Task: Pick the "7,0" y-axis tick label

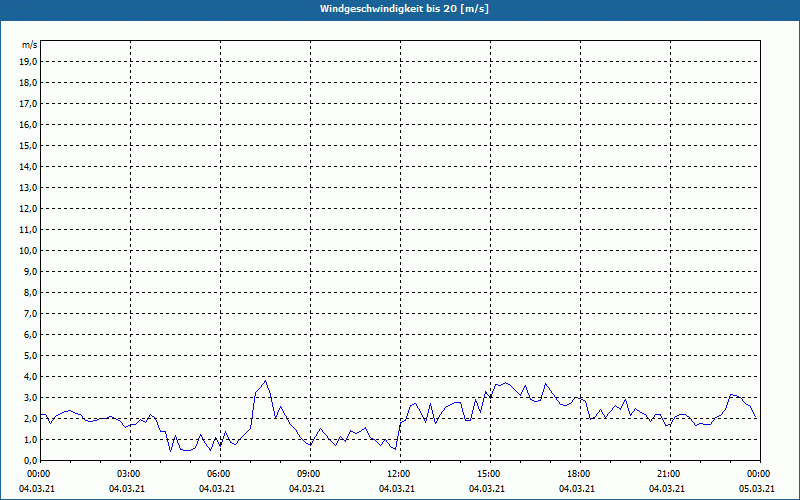Action: click(x=31, y=313)
